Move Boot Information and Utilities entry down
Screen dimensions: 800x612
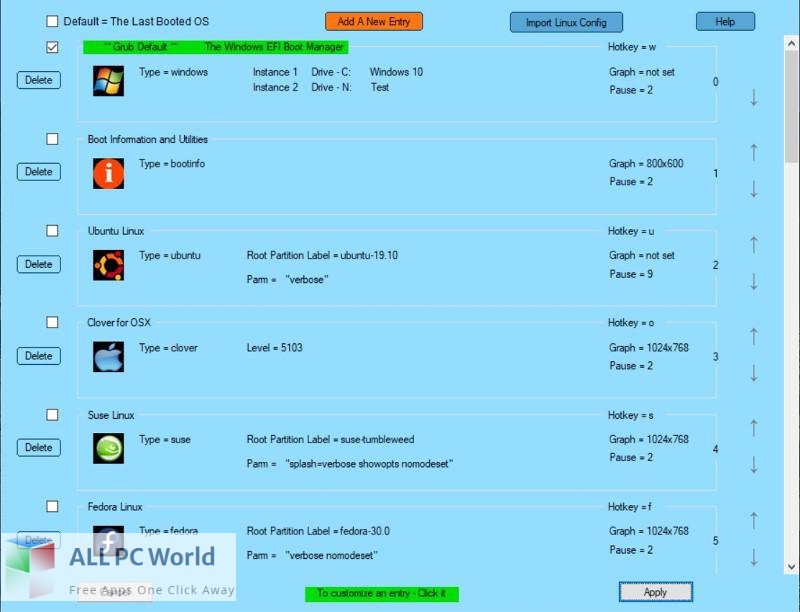tap(754, 189)
